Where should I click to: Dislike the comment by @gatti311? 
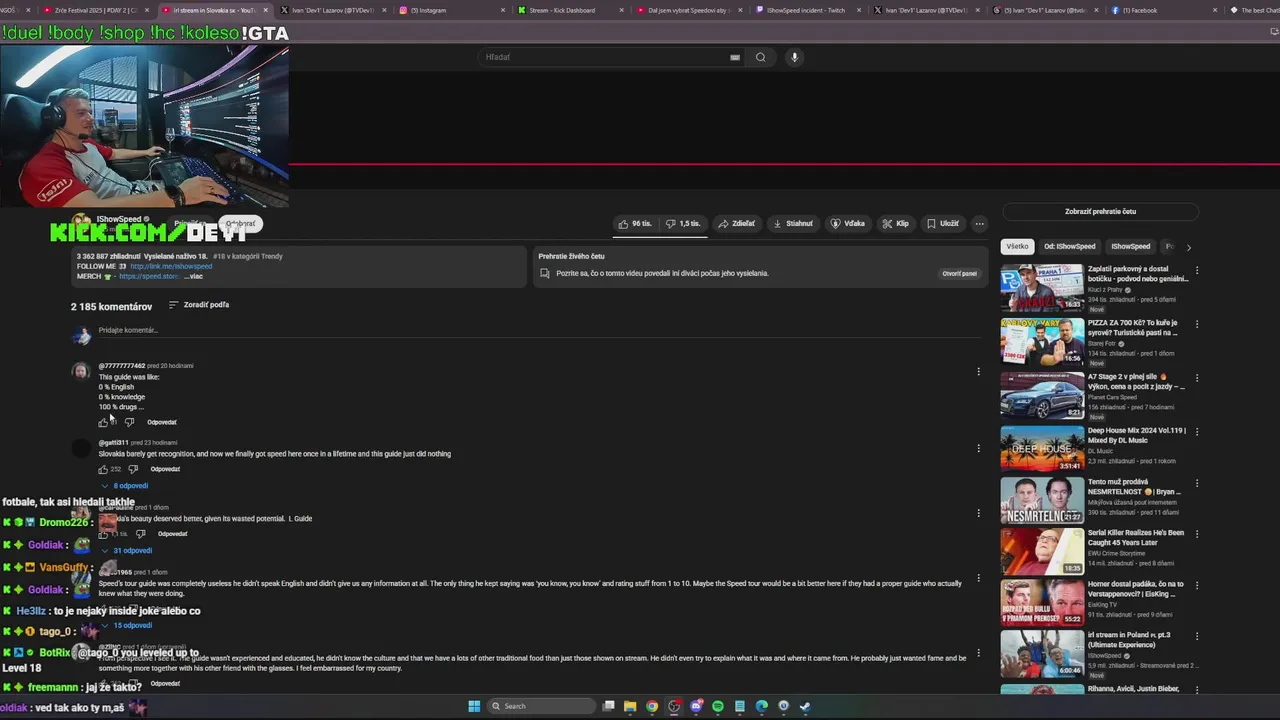(133, 469)
